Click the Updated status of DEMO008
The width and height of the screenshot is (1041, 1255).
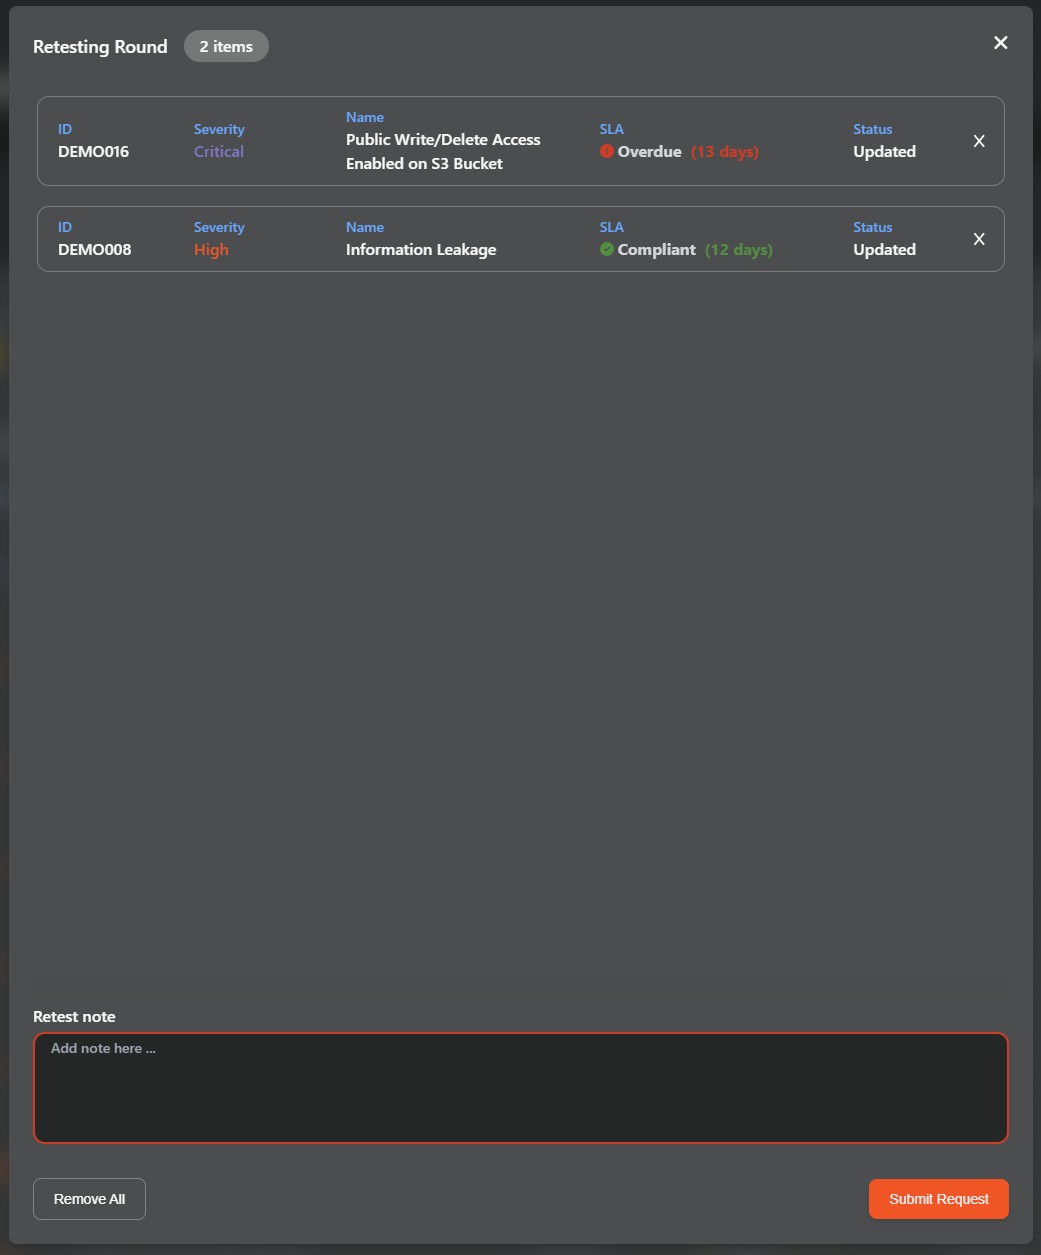point(884,250)
